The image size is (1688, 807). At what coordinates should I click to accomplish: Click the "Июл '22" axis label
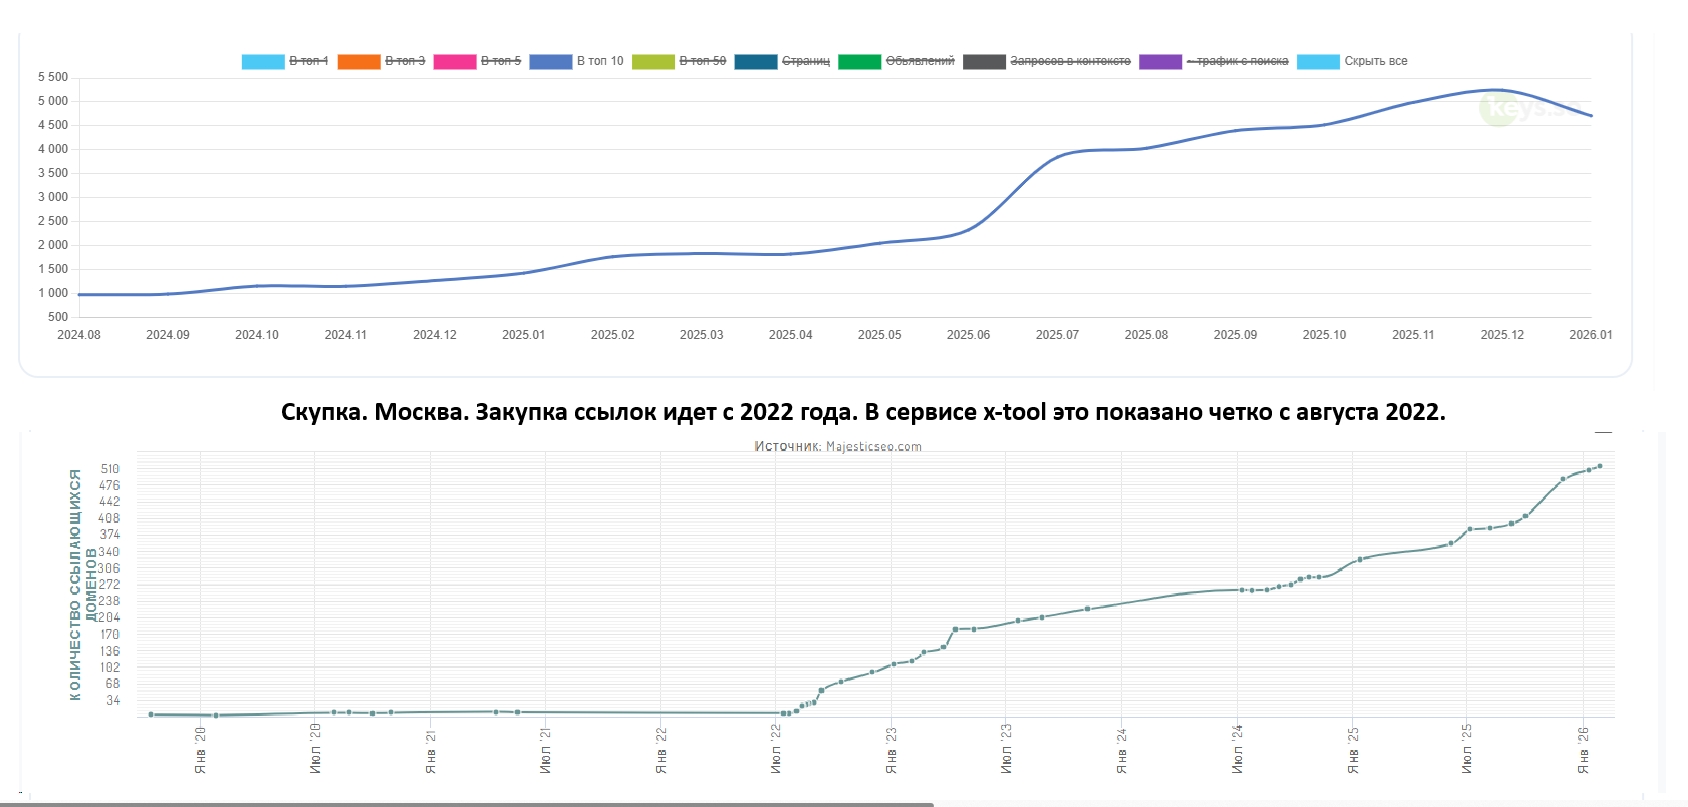(776, 750)
